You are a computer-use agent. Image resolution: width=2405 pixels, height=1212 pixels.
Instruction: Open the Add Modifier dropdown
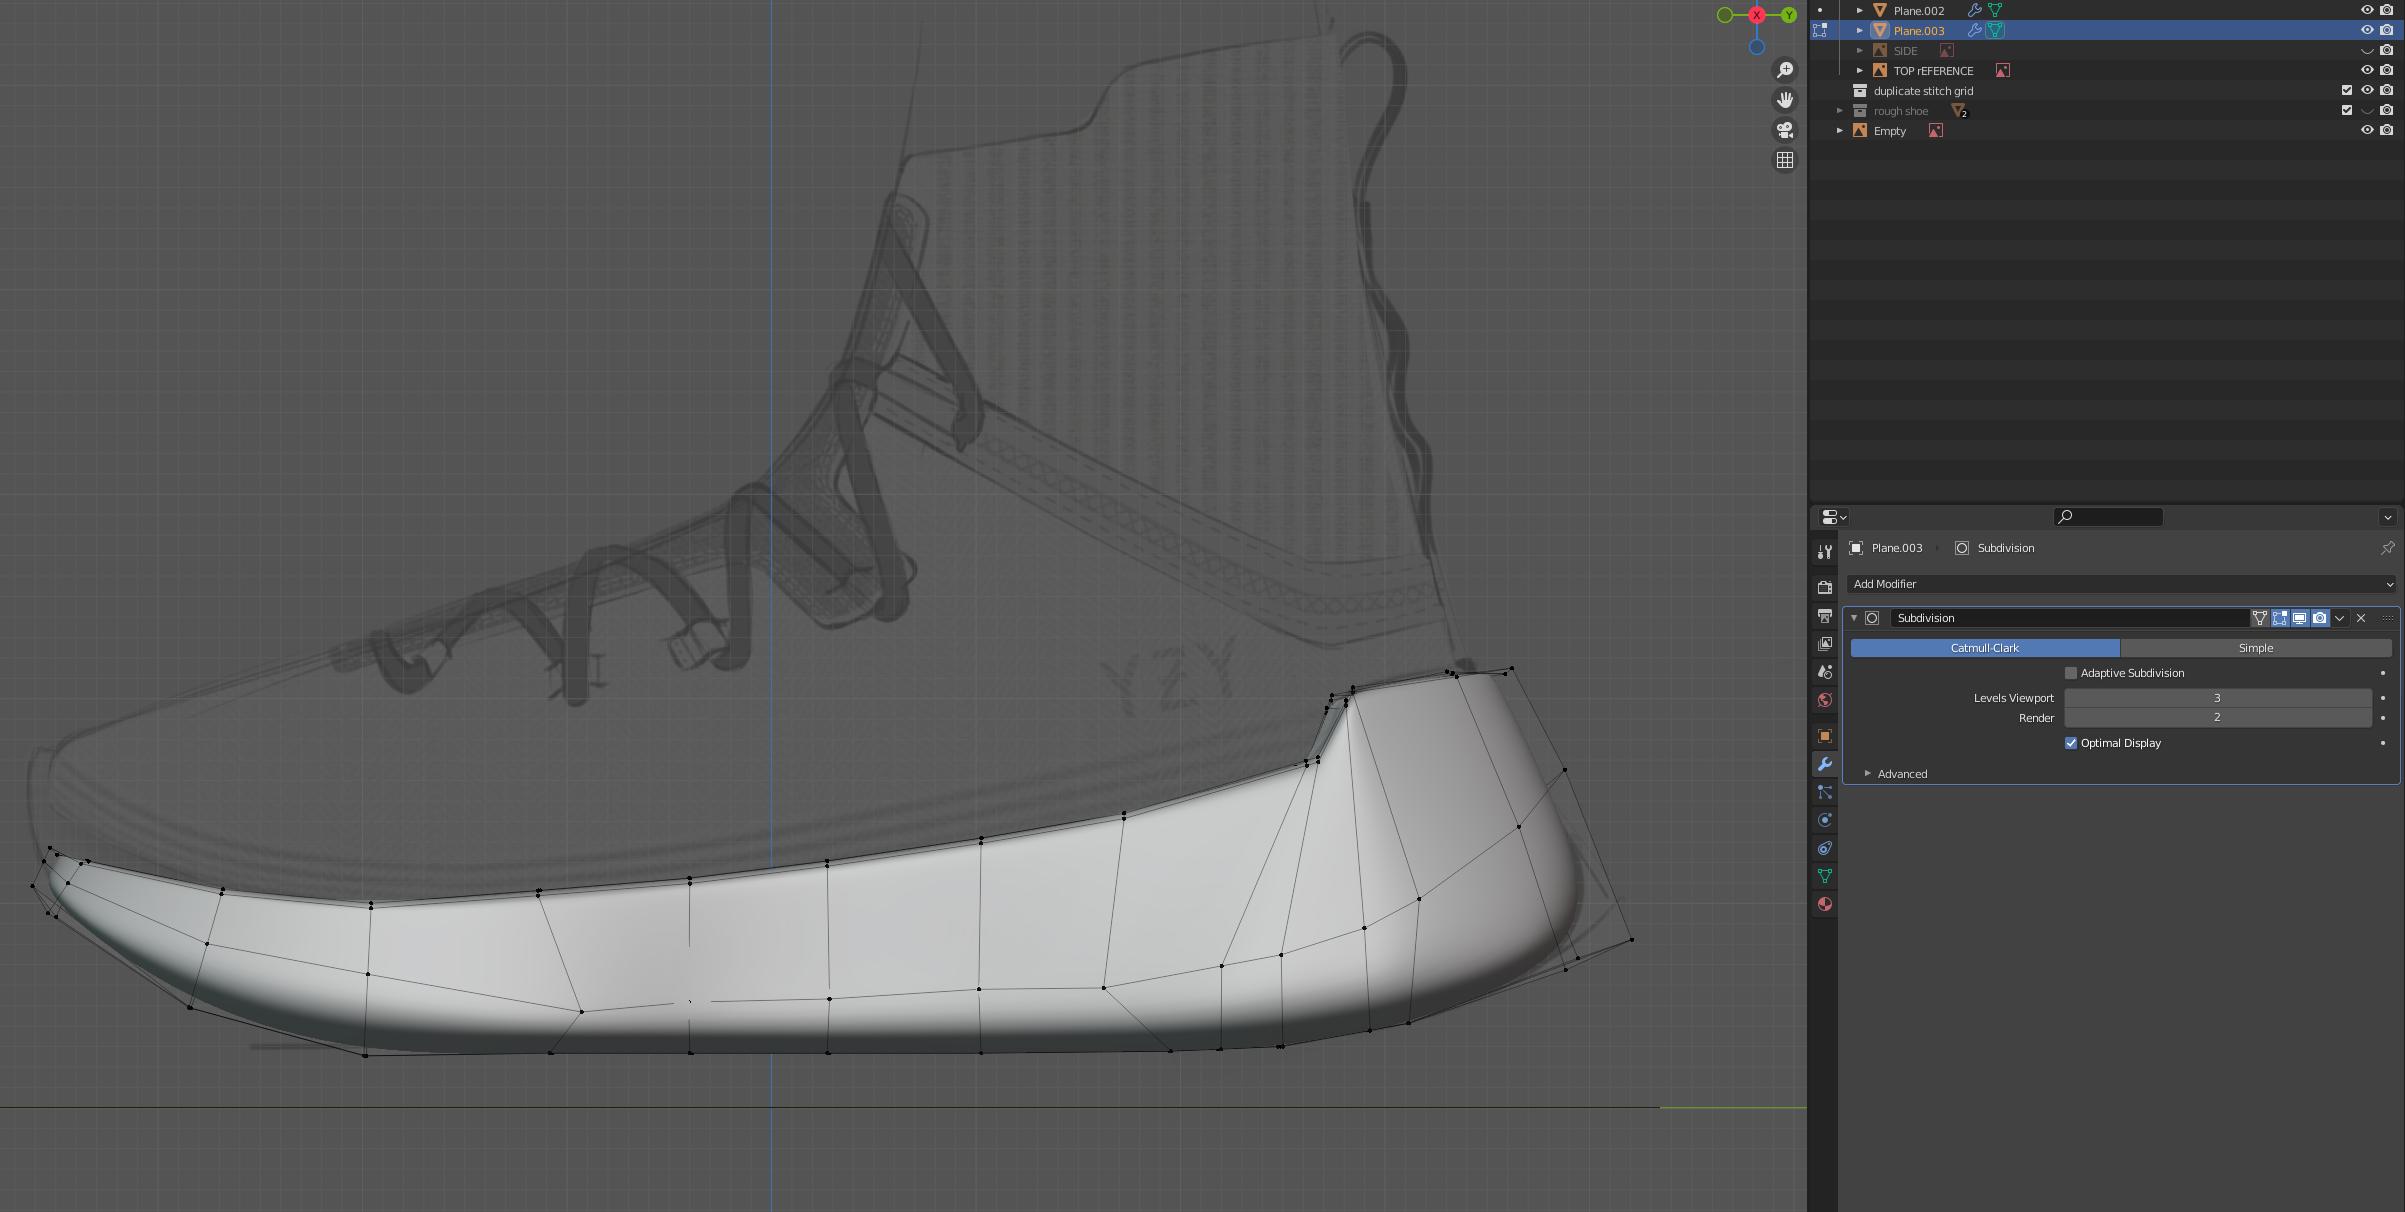point(2123,584)
